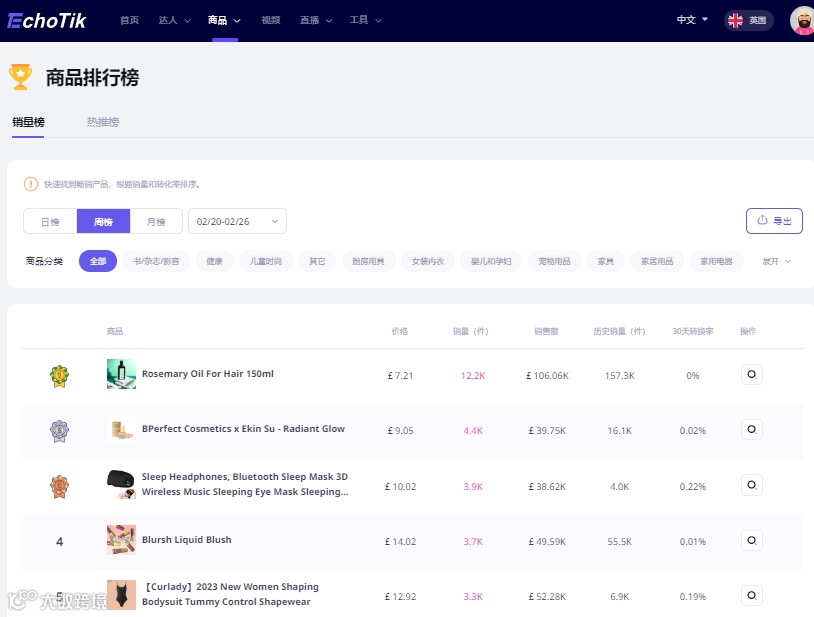The width and height of the screenshot is (814, 617).
Task: Open Blursh Liquid Blush product link
Action: (187, 540)
